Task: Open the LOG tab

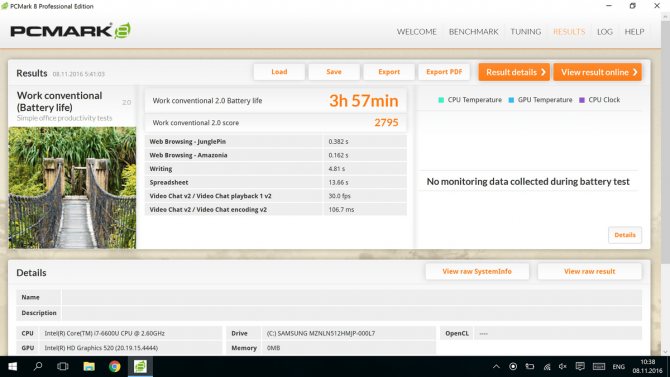Action: [x=605, y=32]
